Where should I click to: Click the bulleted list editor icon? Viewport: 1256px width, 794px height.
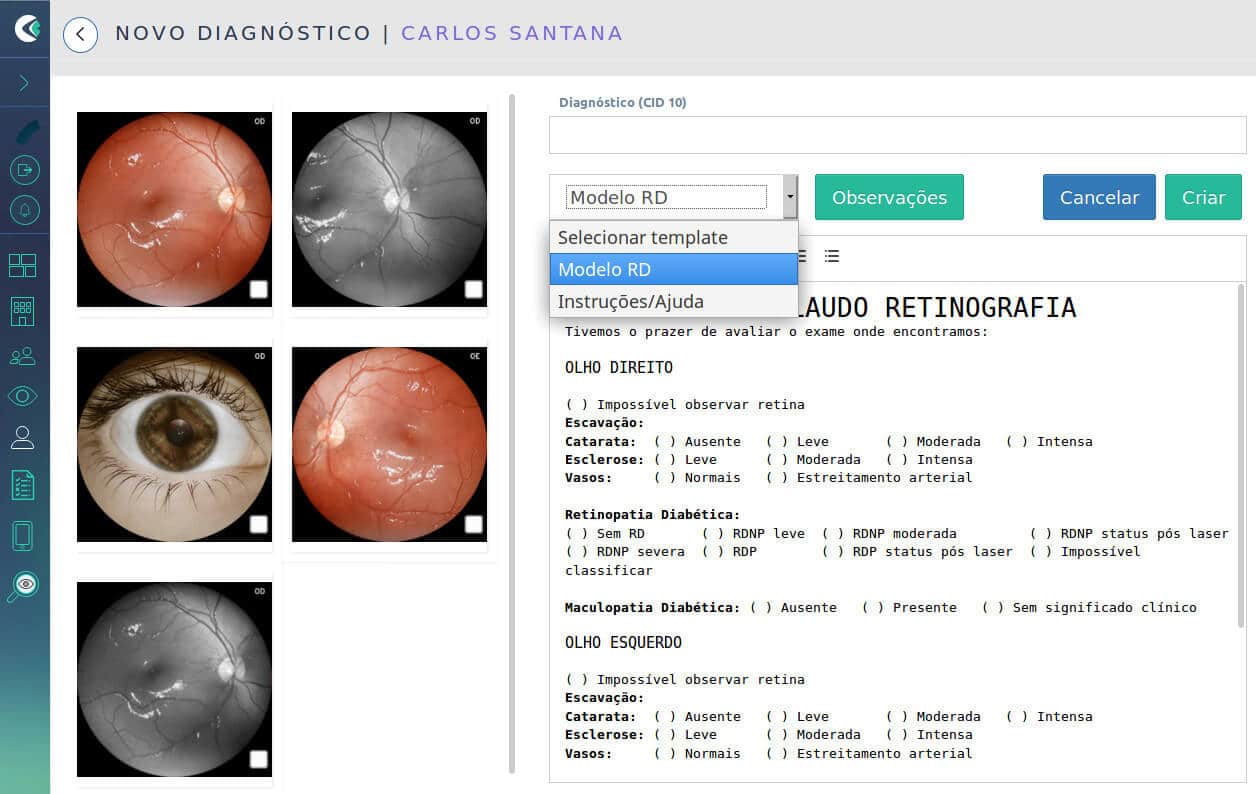[x=832, y=256]
